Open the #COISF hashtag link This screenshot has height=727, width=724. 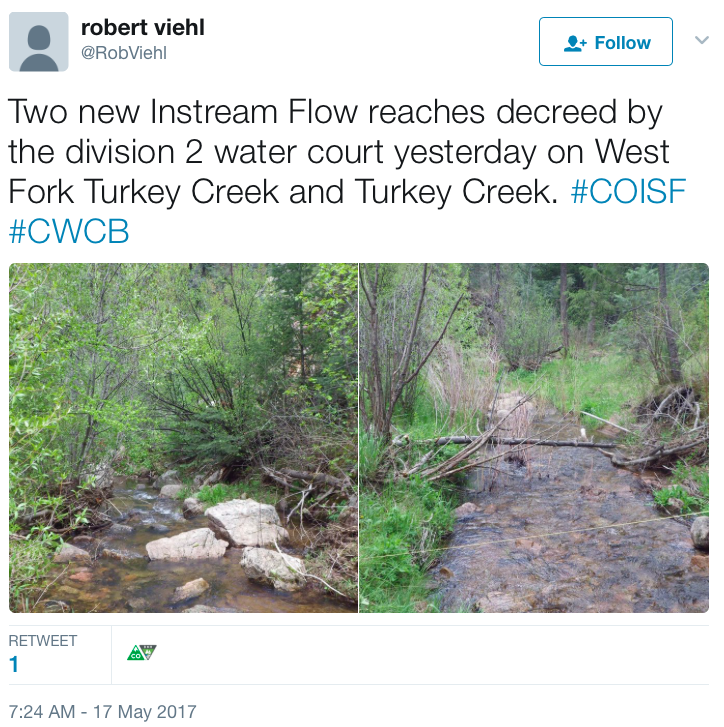coord(628,191)
